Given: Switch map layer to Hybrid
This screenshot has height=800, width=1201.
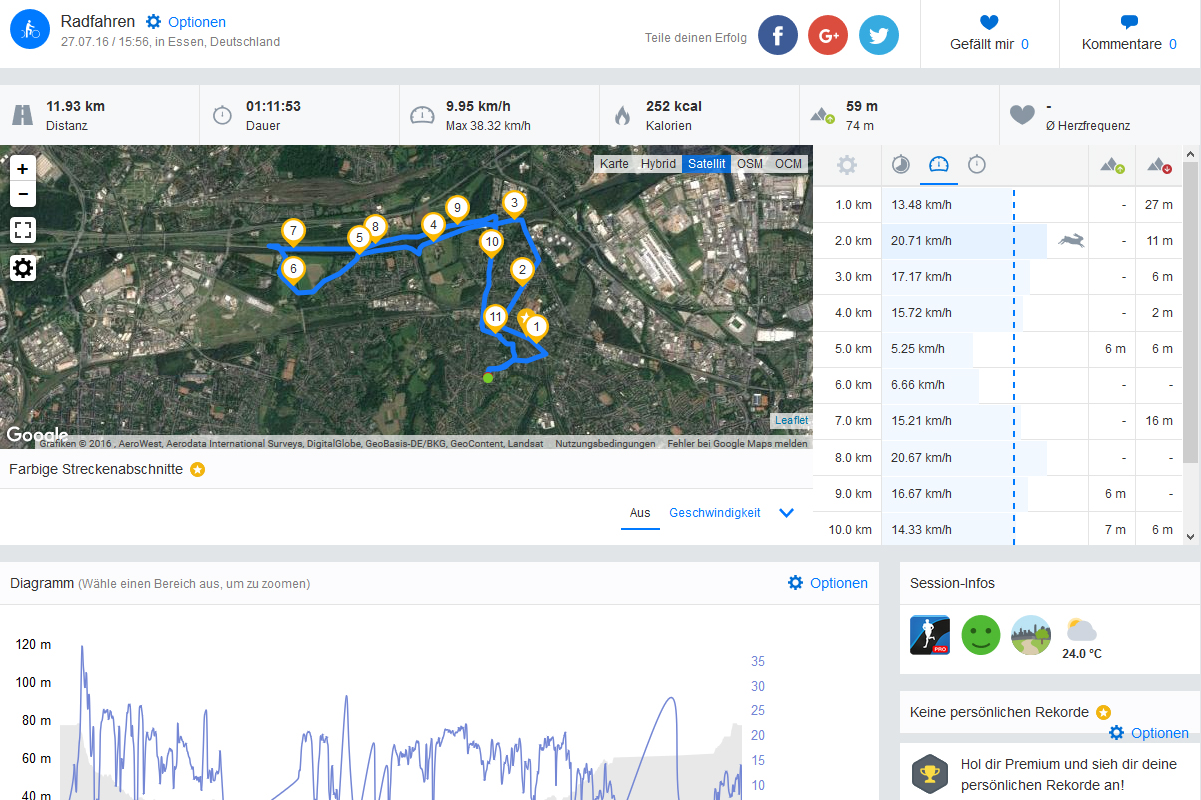Looking at the screenshot, I should [x=658, y=164].
